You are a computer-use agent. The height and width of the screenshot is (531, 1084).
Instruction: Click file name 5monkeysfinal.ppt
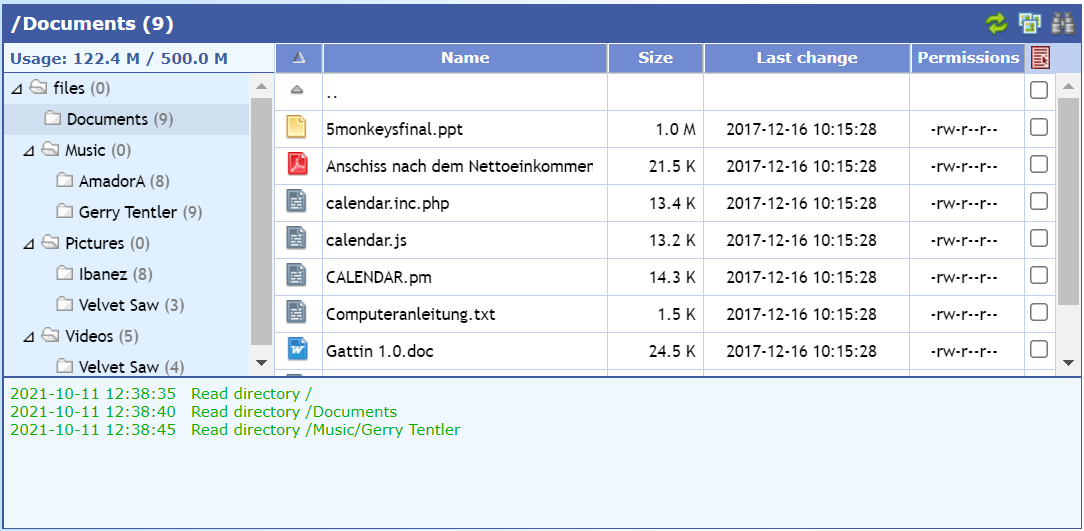pos(394,129)
